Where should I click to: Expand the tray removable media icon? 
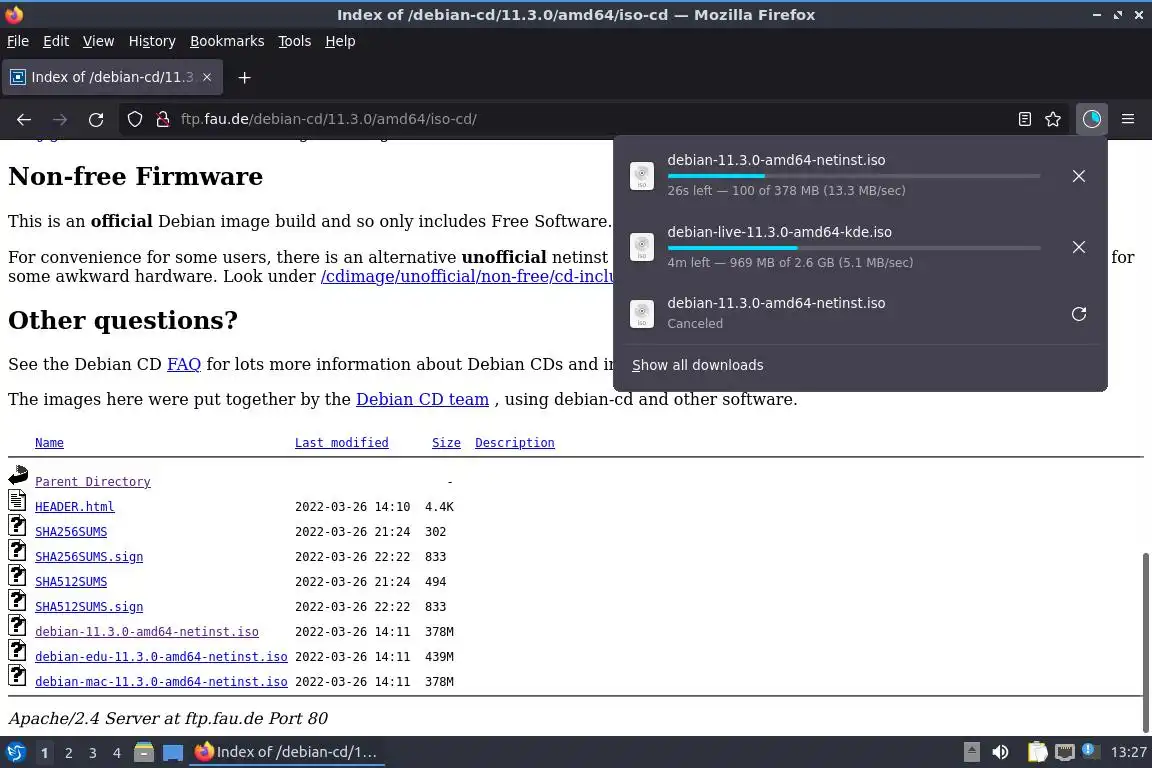point(971,752)
